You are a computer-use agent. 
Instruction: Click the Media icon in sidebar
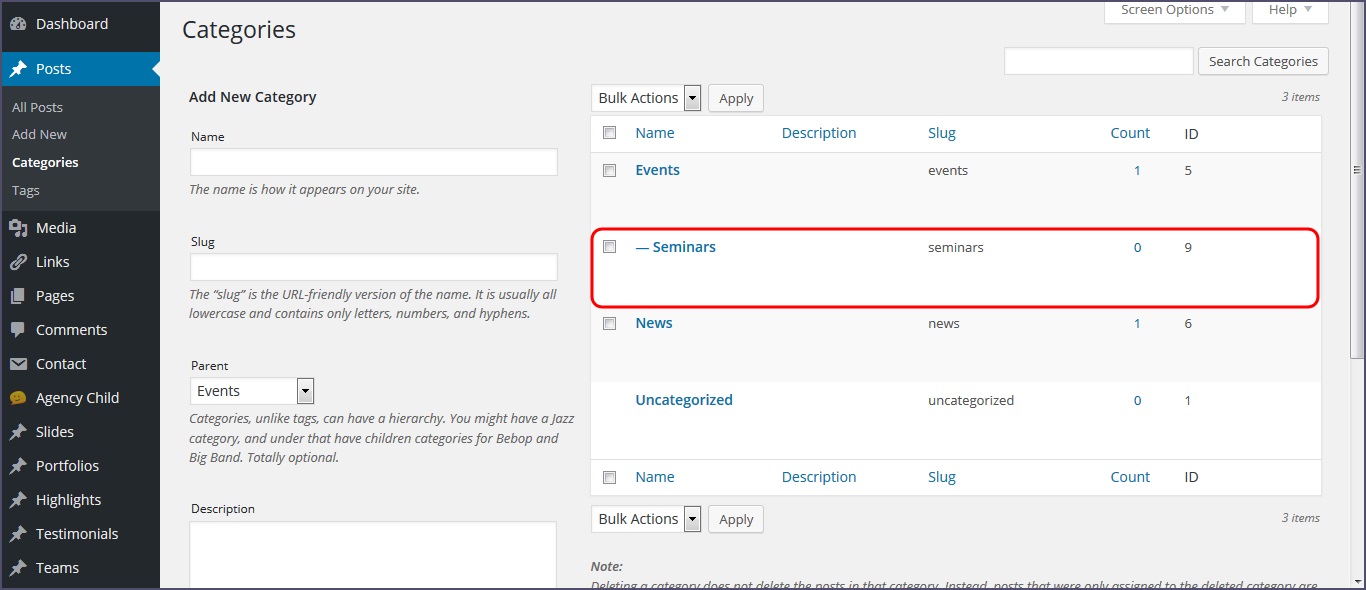[18, 228]
